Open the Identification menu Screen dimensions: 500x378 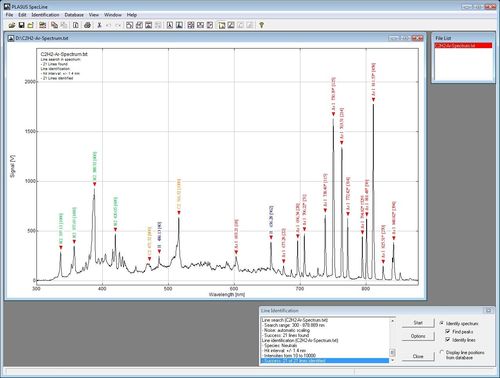45,15
